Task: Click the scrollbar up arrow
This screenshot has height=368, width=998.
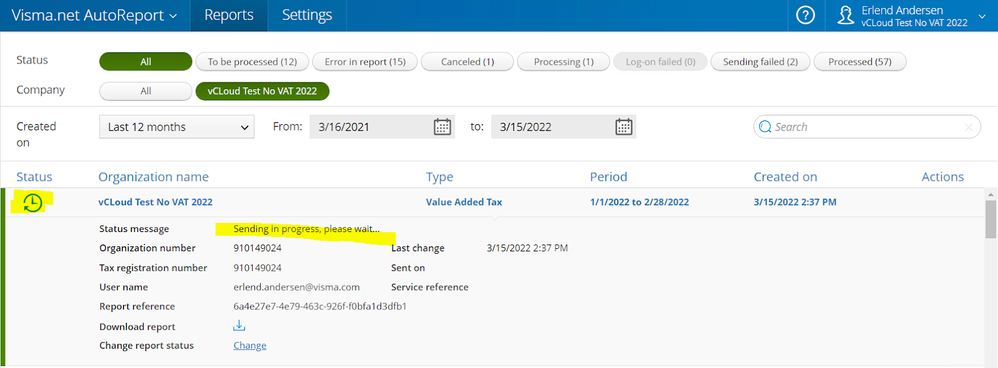Action: click(991, 194)
